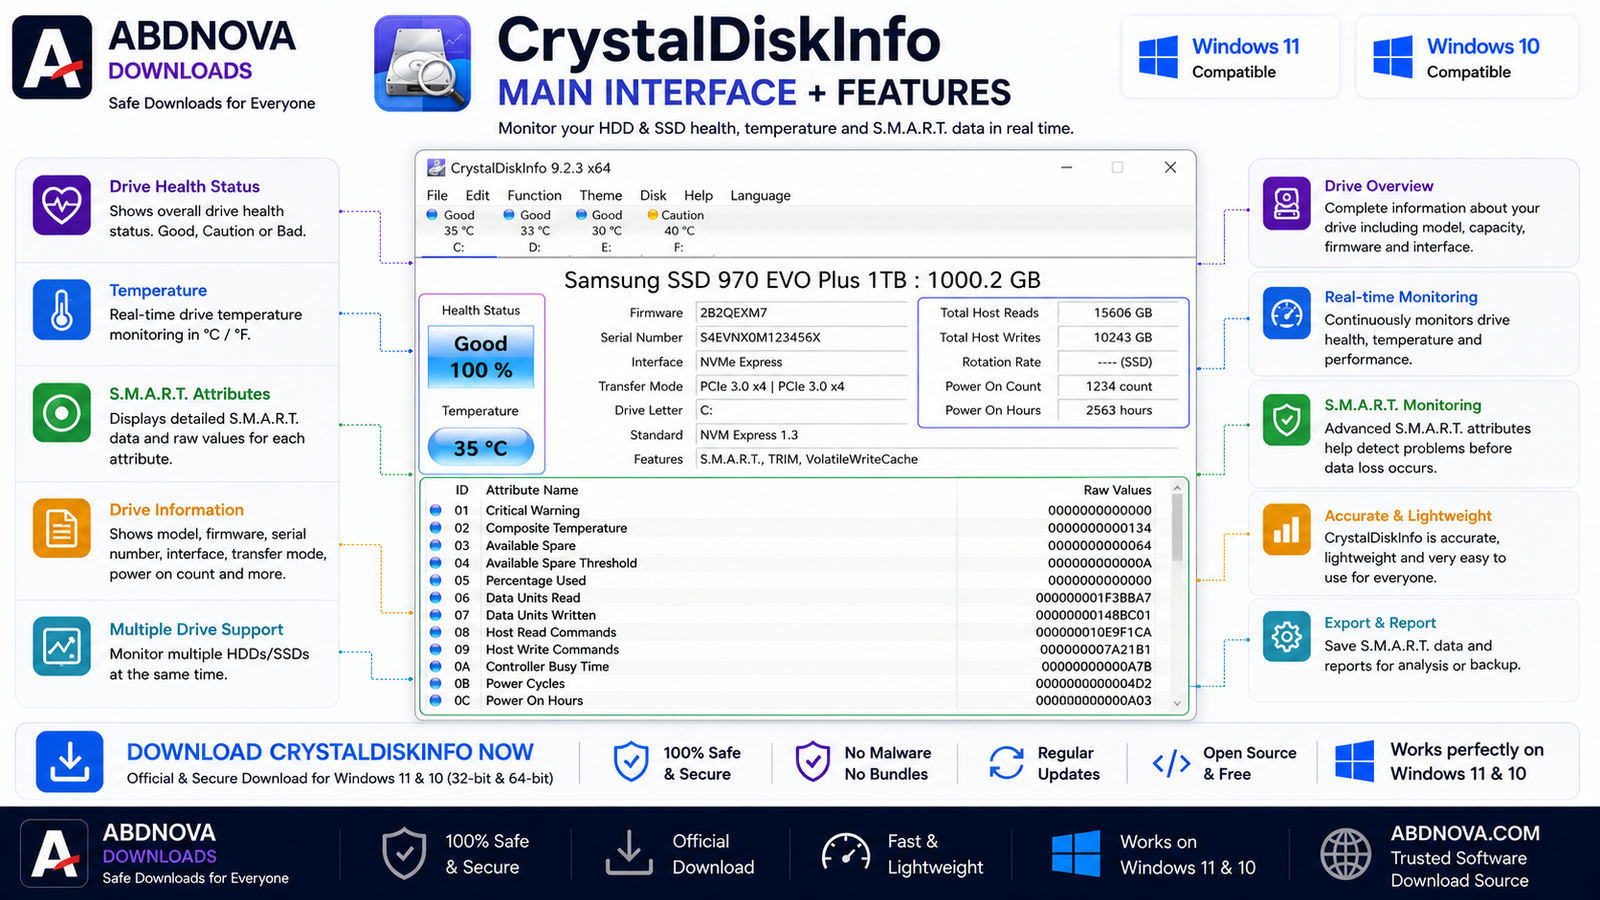Click the Drive Health Status heart icon
Screen dimensions: 1600x900
point(62,205)
